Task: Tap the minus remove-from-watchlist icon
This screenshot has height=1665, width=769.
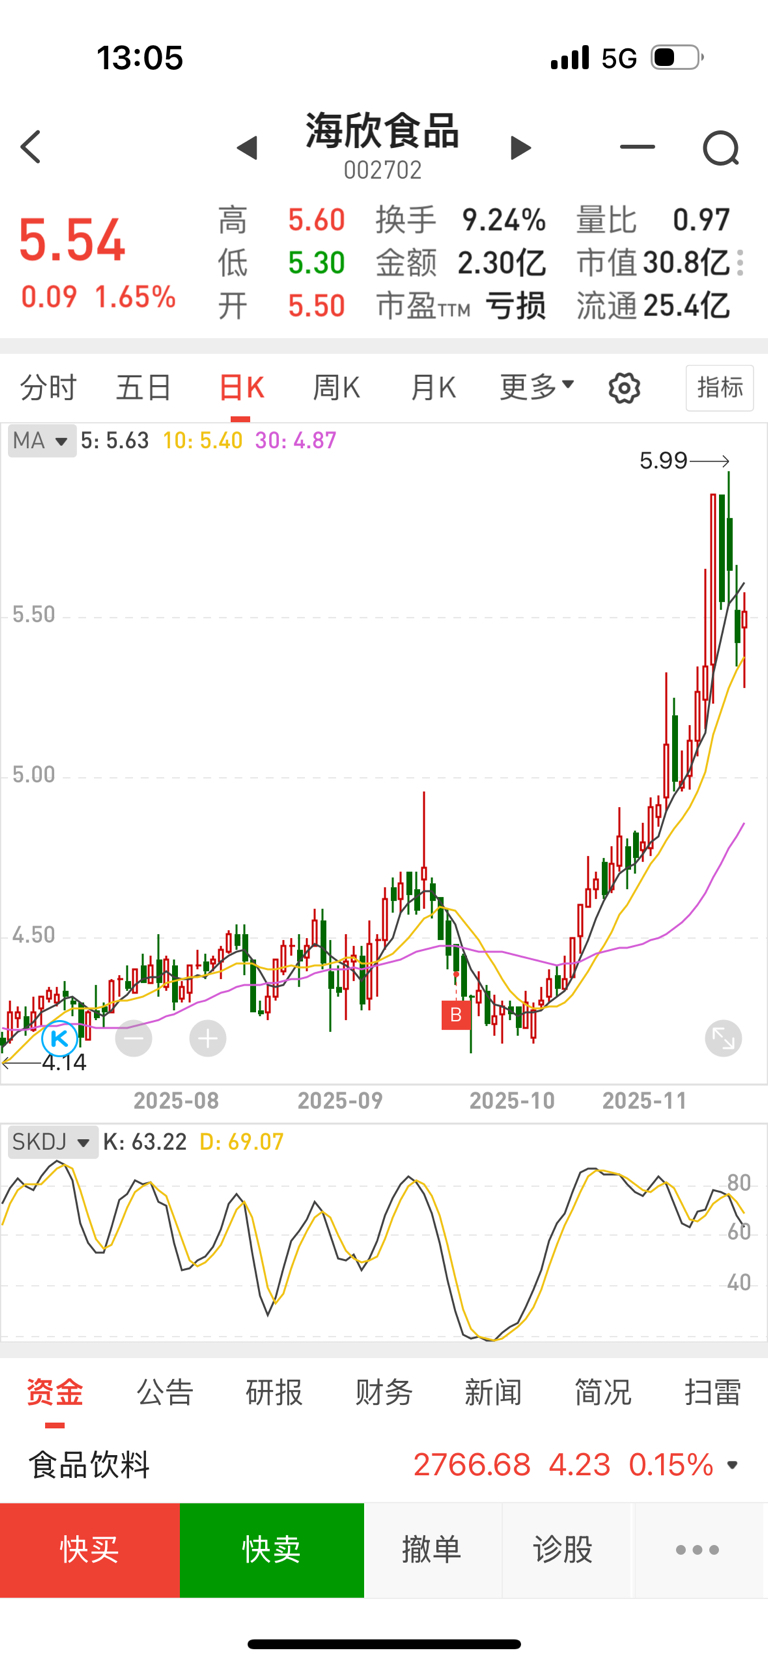Action: [637, 147]
